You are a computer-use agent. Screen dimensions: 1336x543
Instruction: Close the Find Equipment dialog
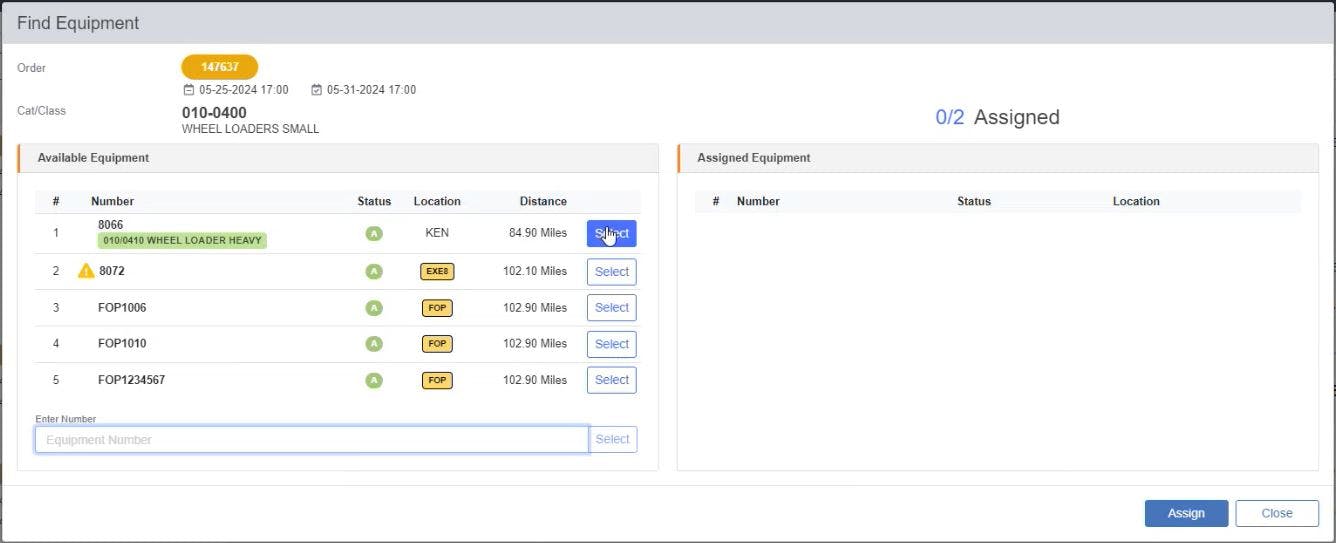click(1277, 513)
